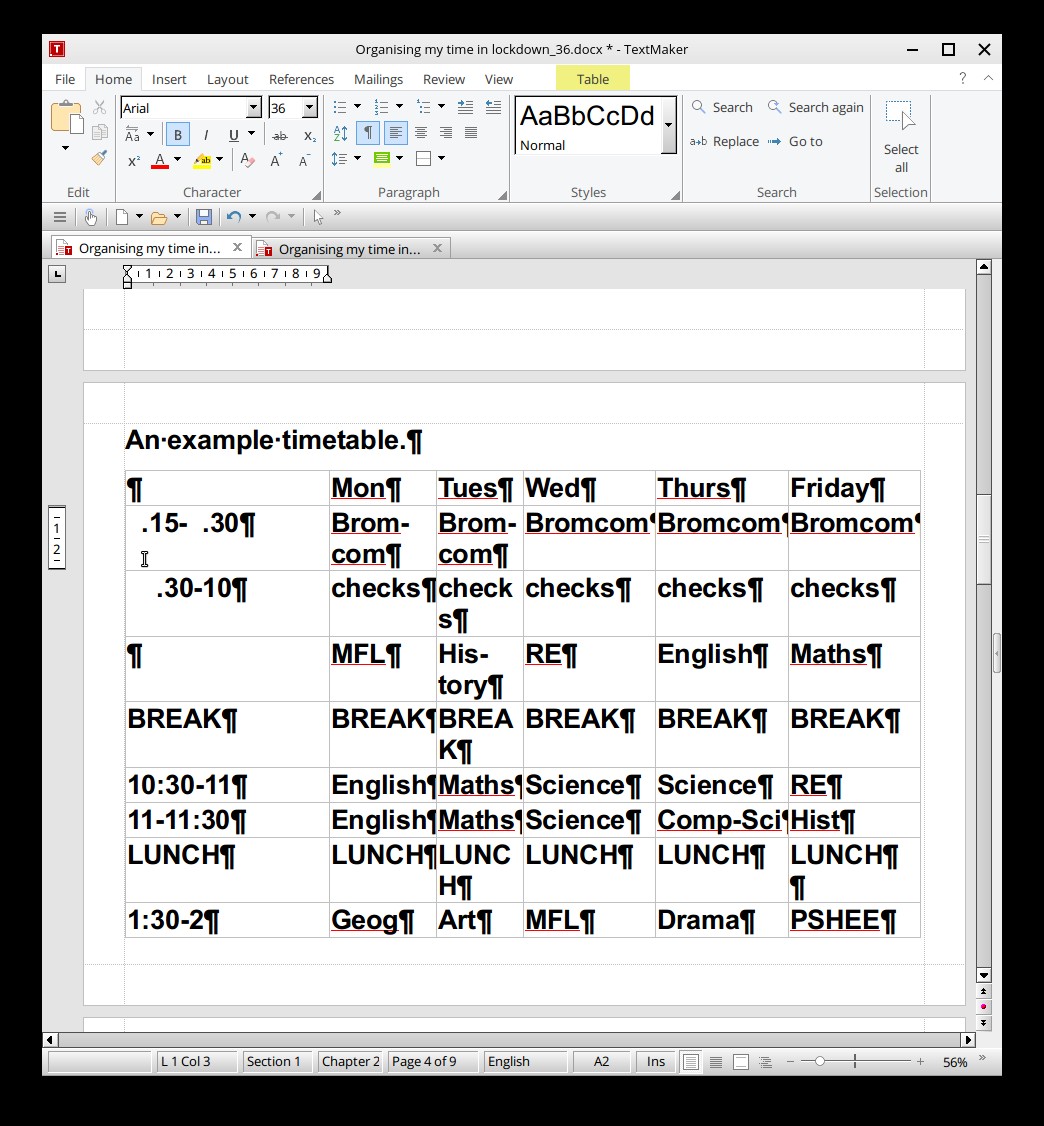Click the Format painter brush icon
The width and height of the screenshot is (1044, 1126).
[99, 158]
